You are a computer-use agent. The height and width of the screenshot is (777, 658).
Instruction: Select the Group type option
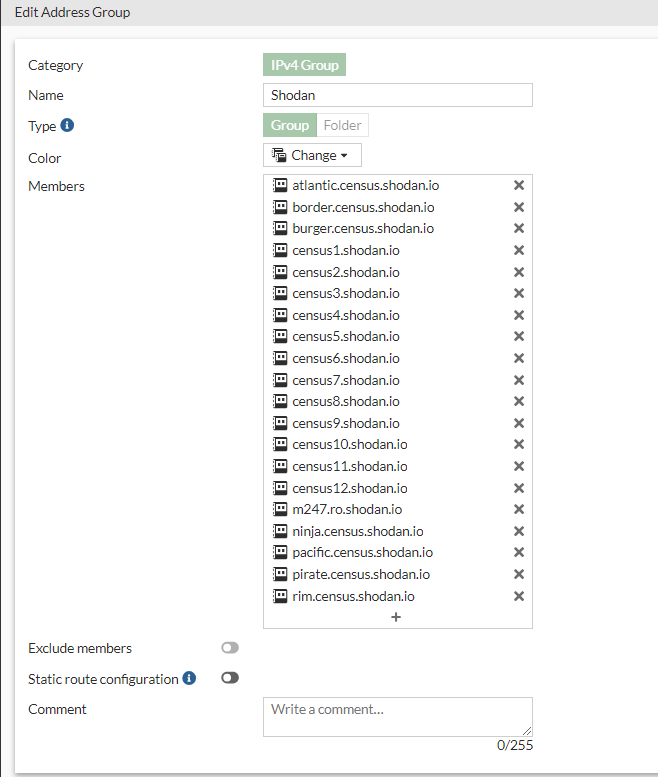click(x=290, y=125)
